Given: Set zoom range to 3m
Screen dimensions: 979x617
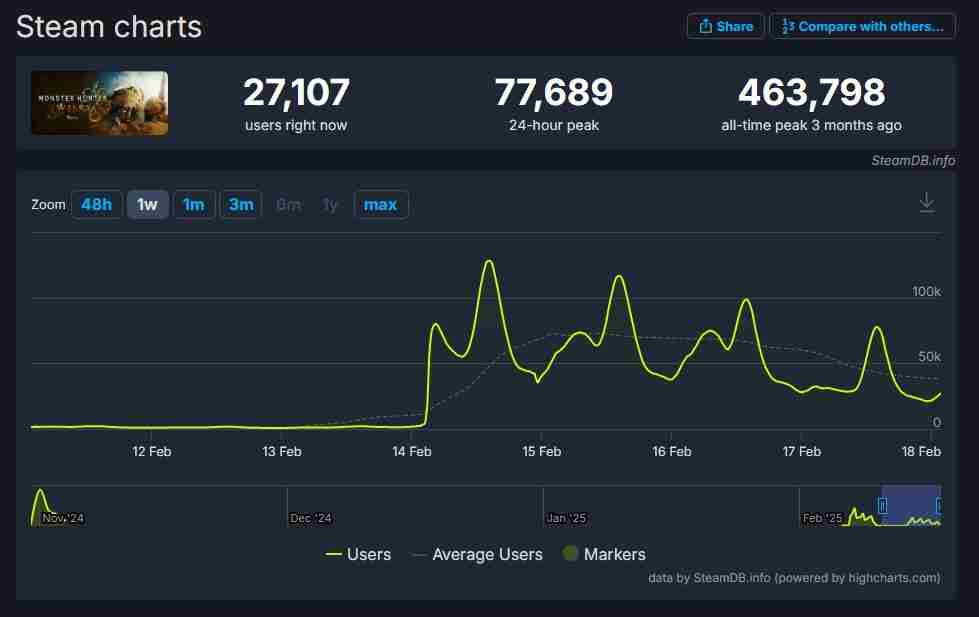Looking at the screenshot, I should click(241, 205).
